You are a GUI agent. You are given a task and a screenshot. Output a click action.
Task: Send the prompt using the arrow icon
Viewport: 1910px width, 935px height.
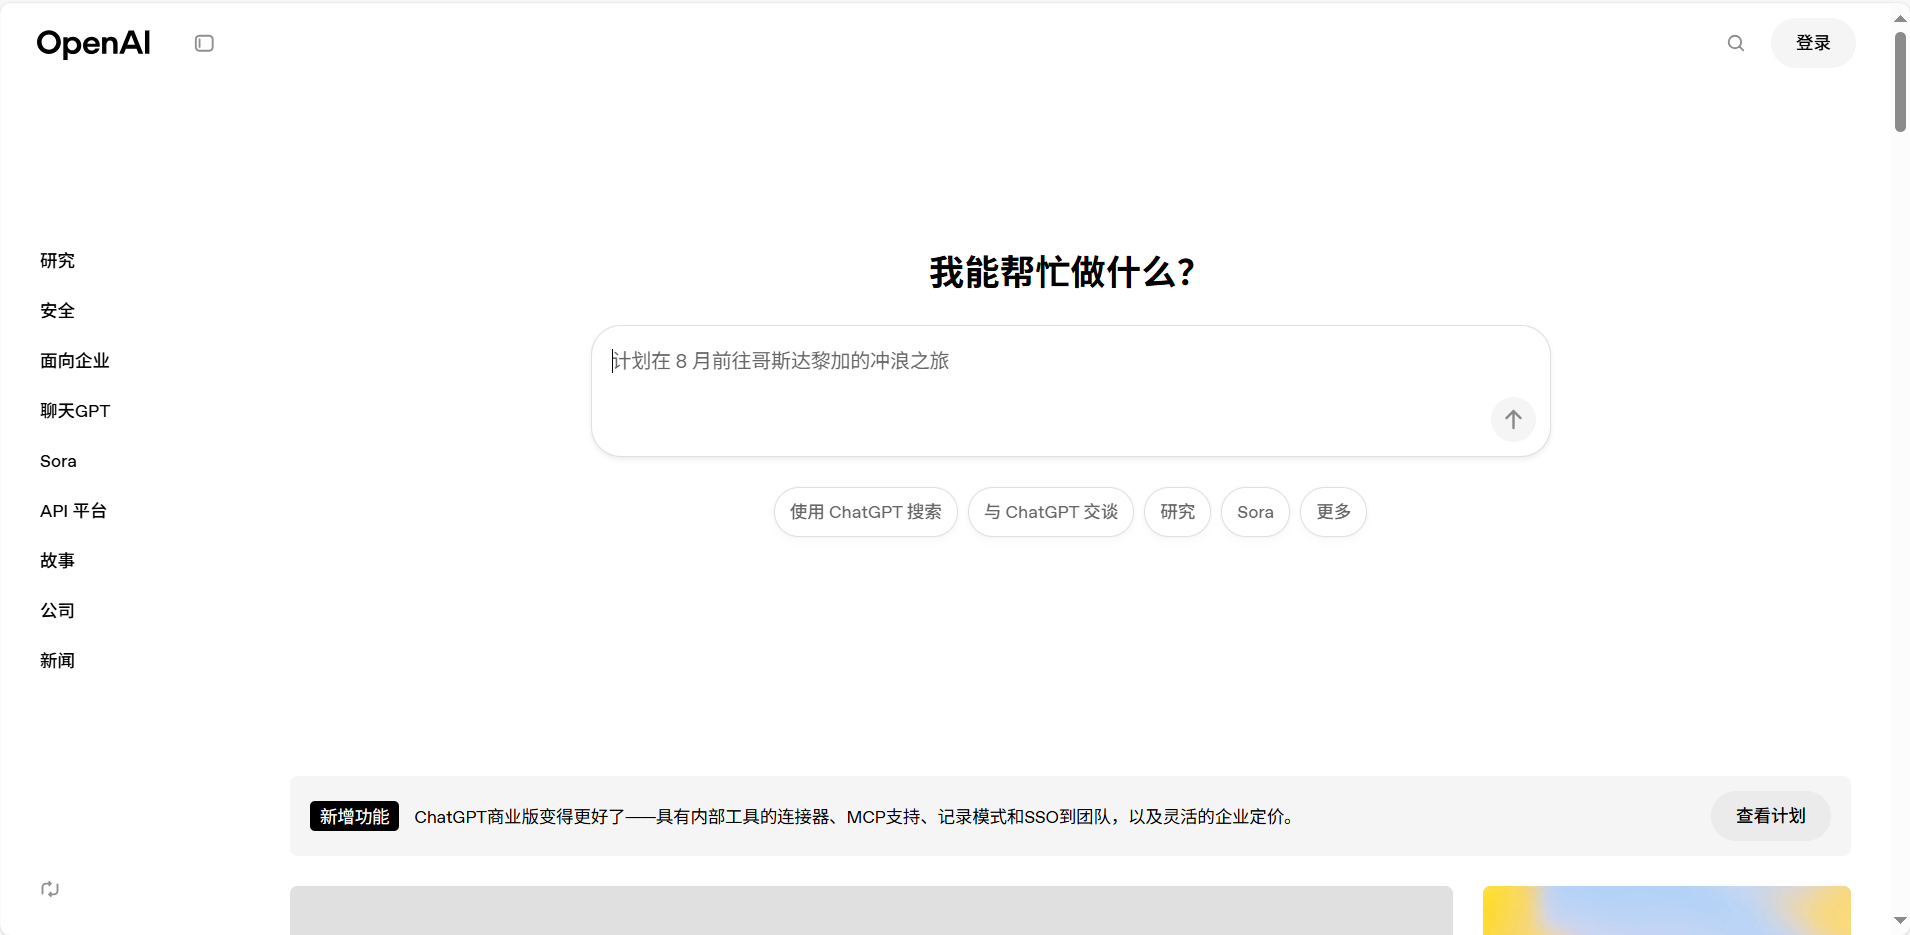1512,420
